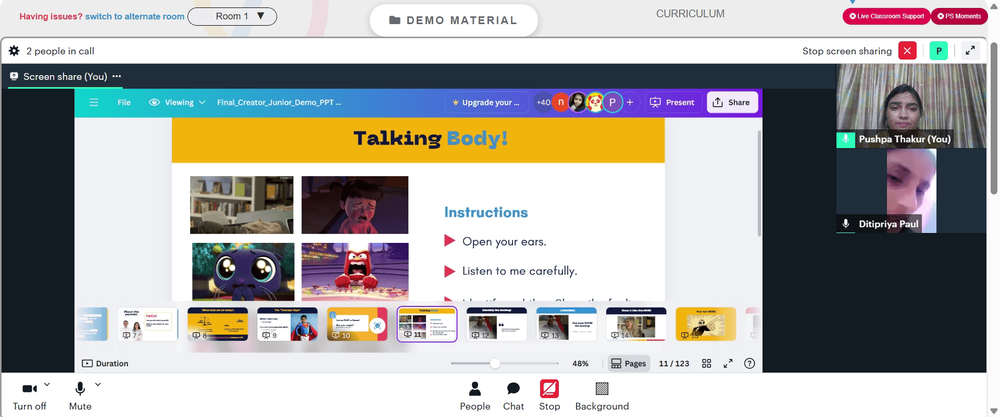Expand camera options chevron
This screenshot has width=1000, height=417.
click(x=47, y=384)
